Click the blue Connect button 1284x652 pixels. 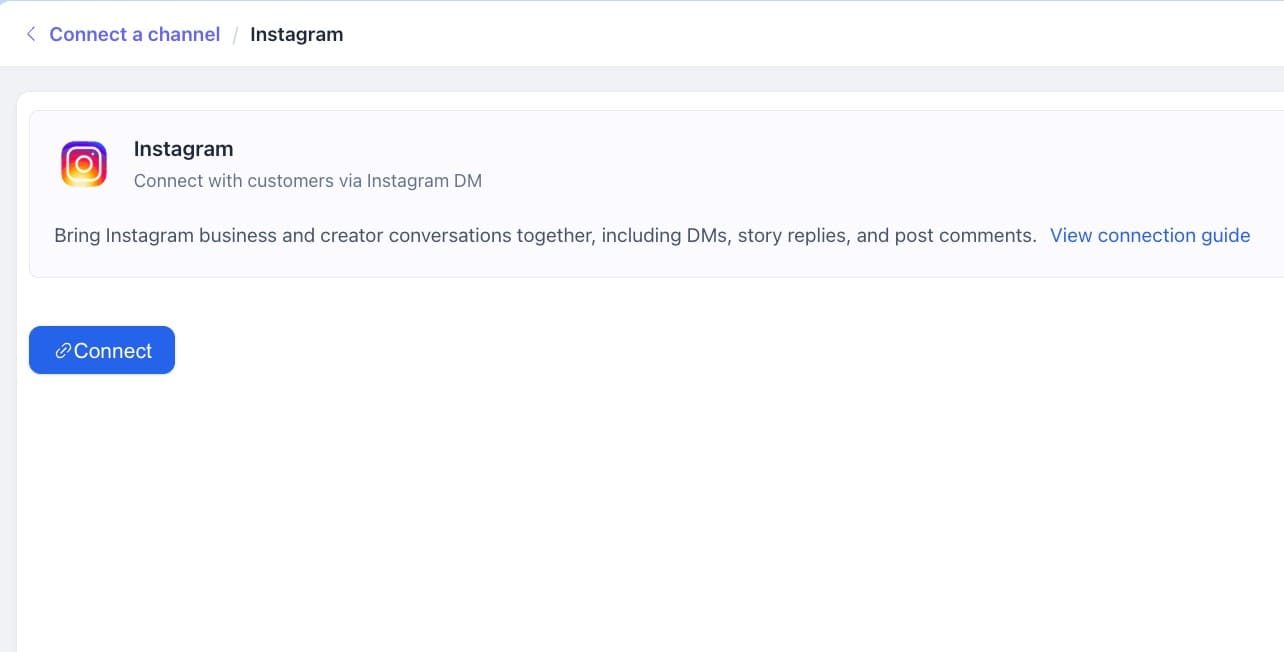[x=102, y=350]
